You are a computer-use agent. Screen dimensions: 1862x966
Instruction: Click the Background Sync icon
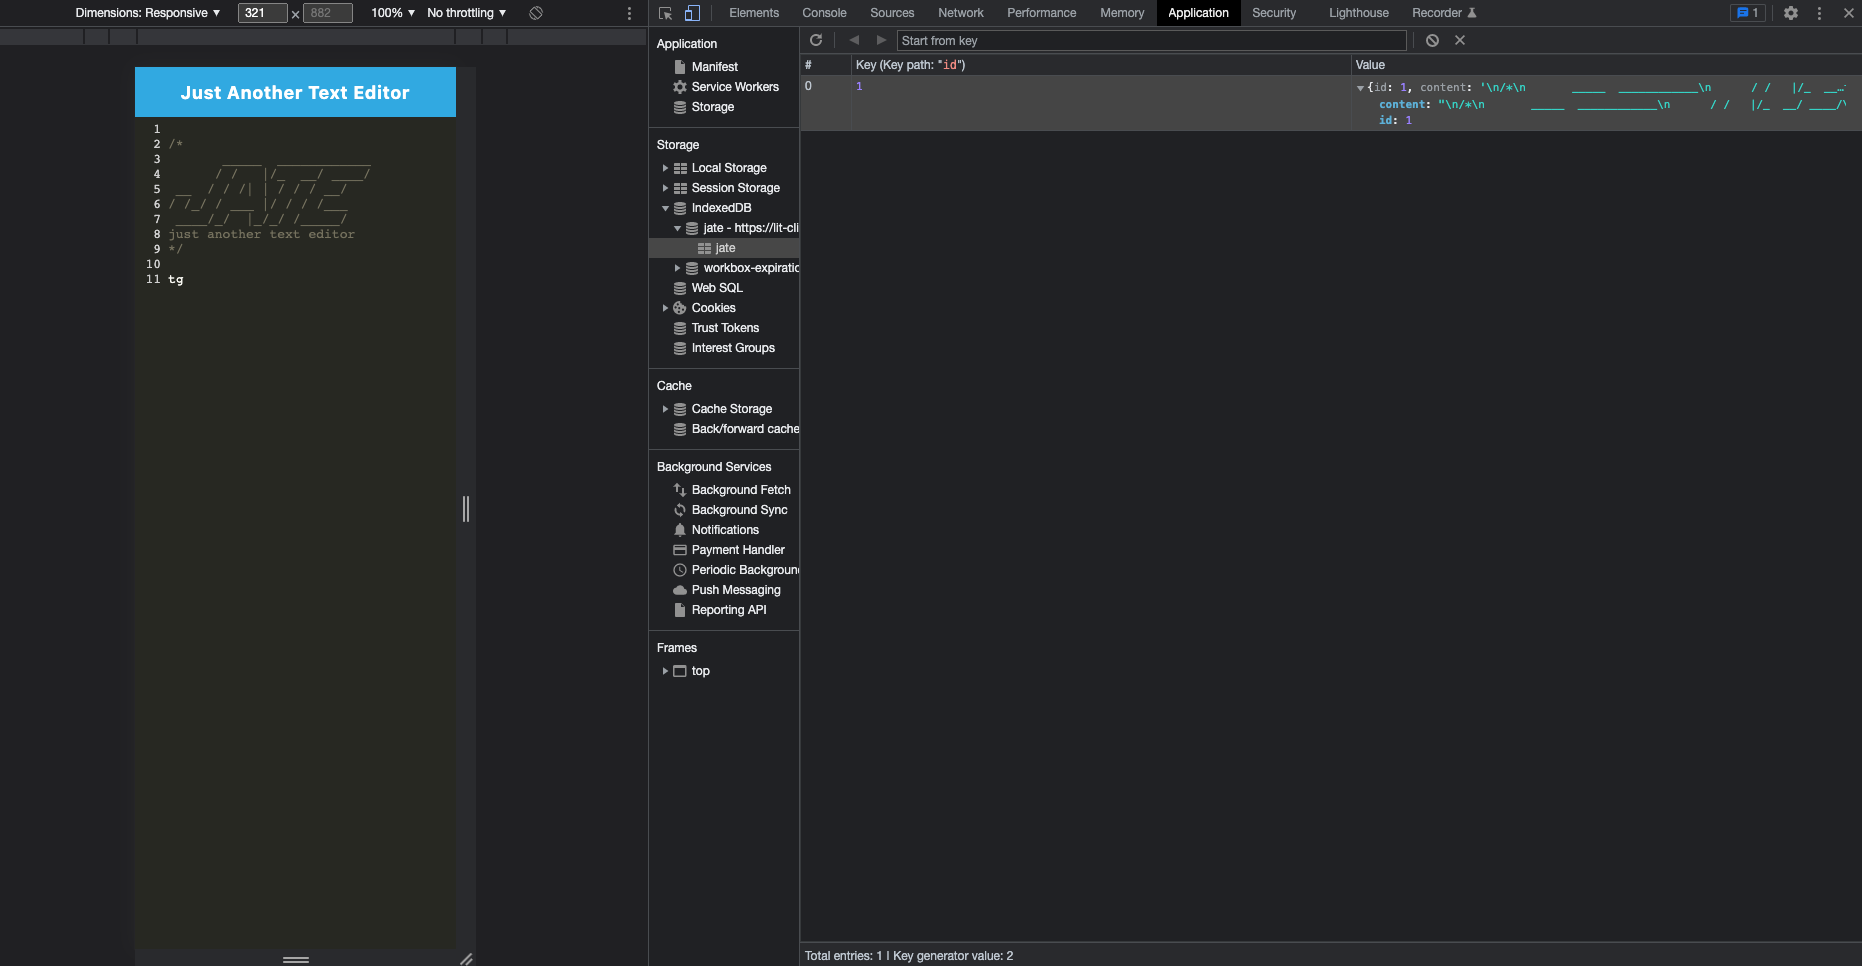click(x=680, y=510)
